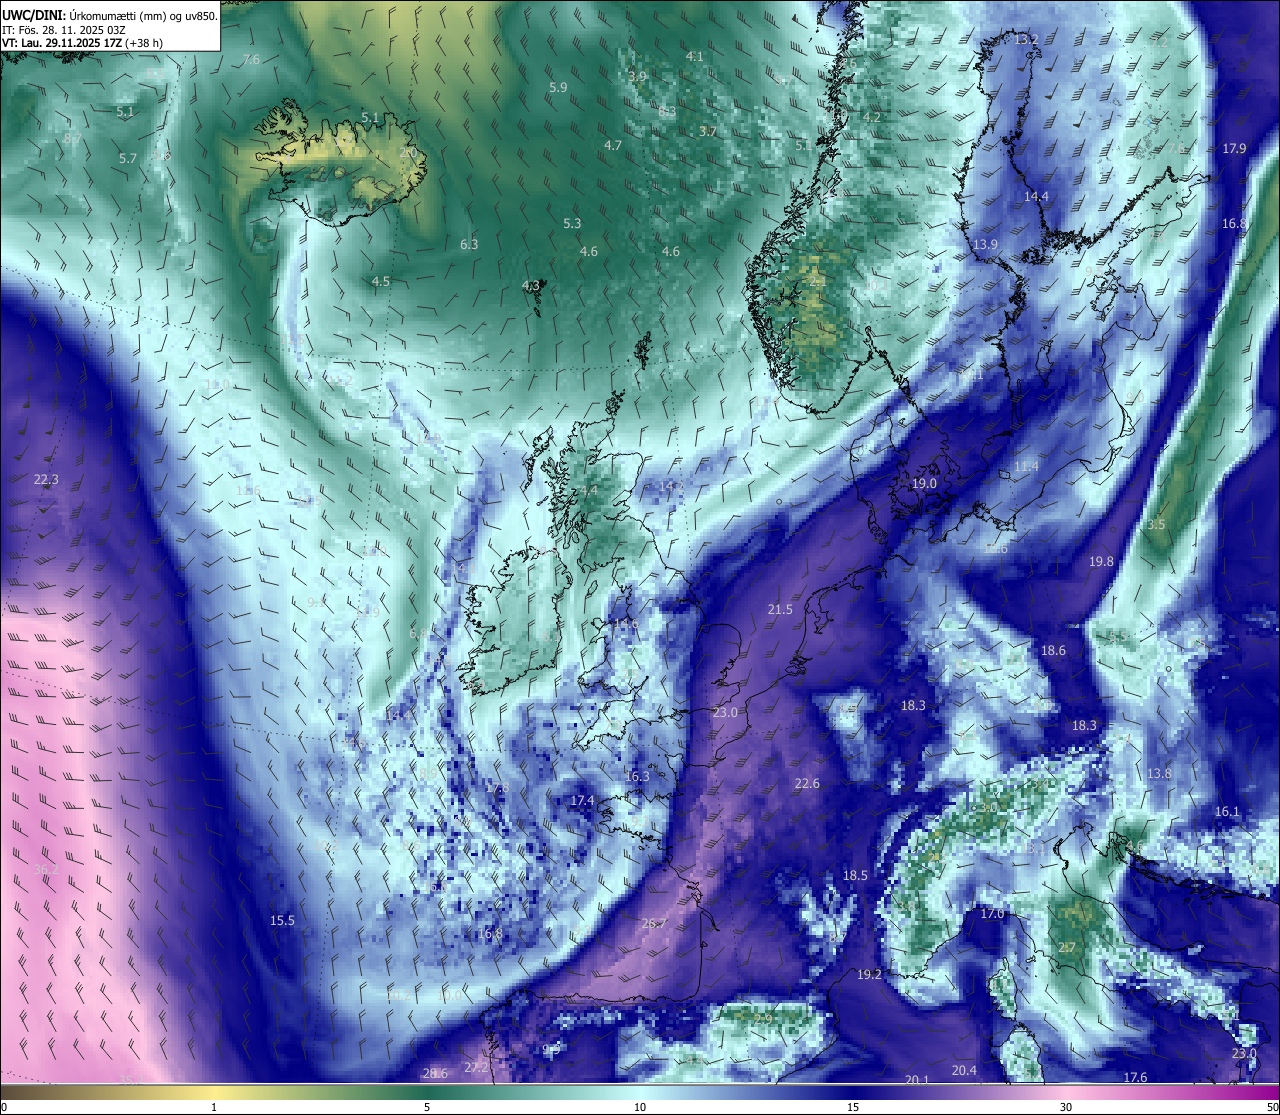The height and width of the screenshot is (1115, 1280).
Task: Click the 4.3 value at the Faroe Islands
Action: pos(531,286)
